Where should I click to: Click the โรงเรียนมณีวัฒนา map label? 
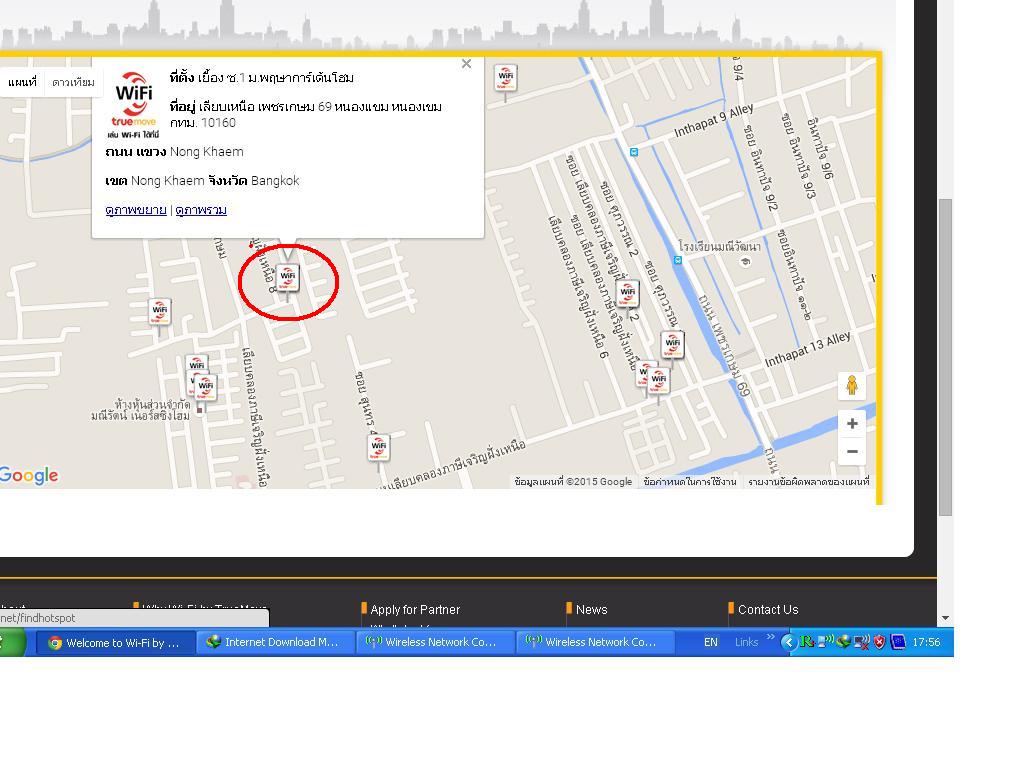pos(719,247)
